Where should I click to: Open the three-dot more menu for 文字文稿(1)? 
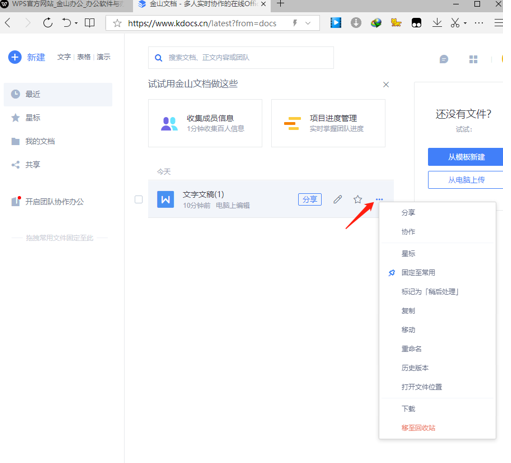pos(379,199)
